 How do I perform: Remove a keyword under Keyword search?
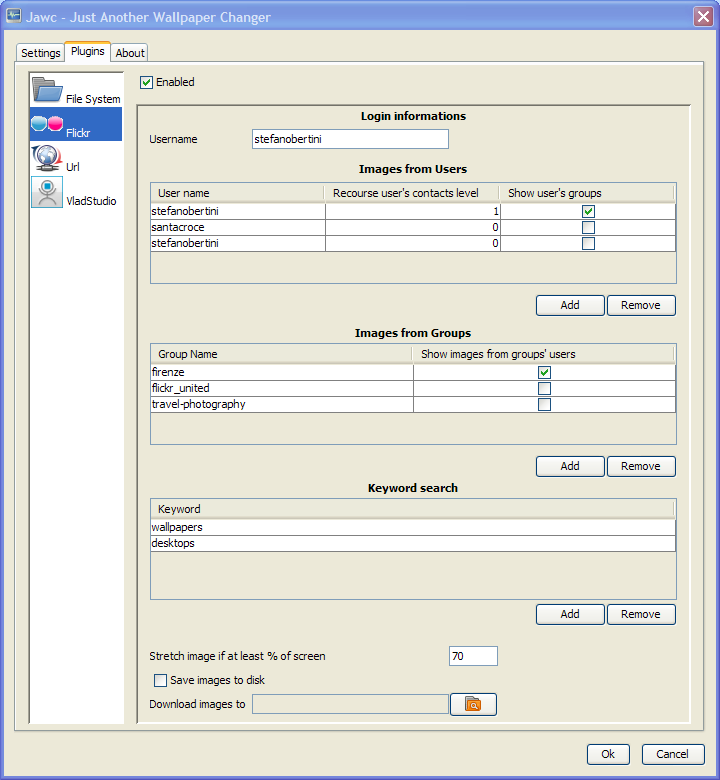point(641,614)
